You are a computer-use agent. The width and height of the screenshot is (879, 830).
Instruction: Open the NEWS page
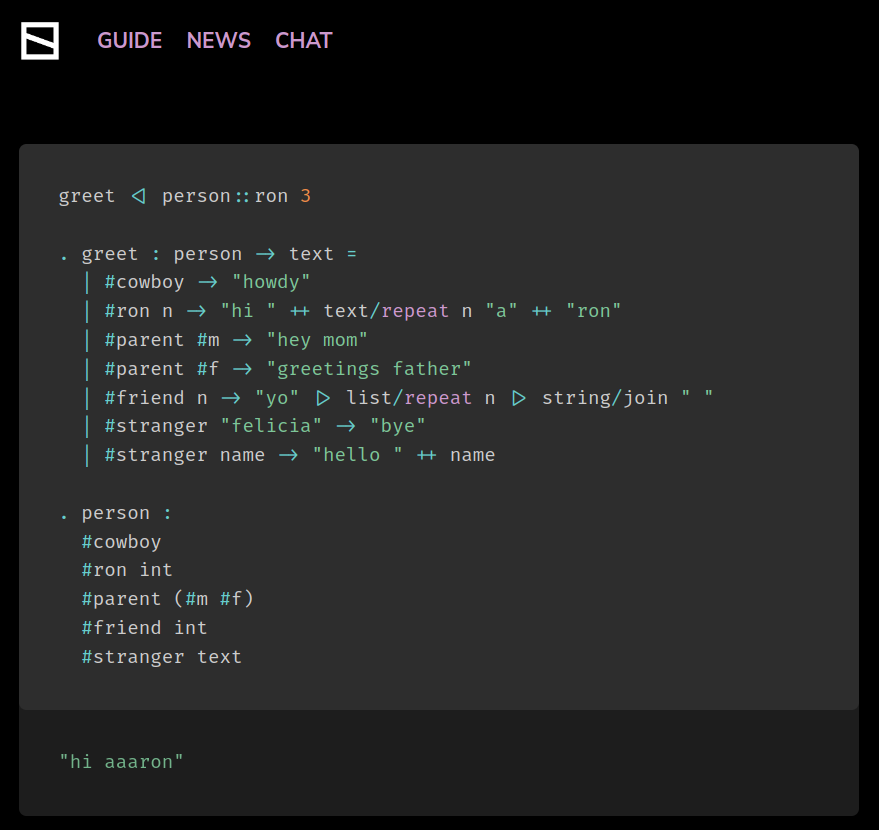point(218,40)
